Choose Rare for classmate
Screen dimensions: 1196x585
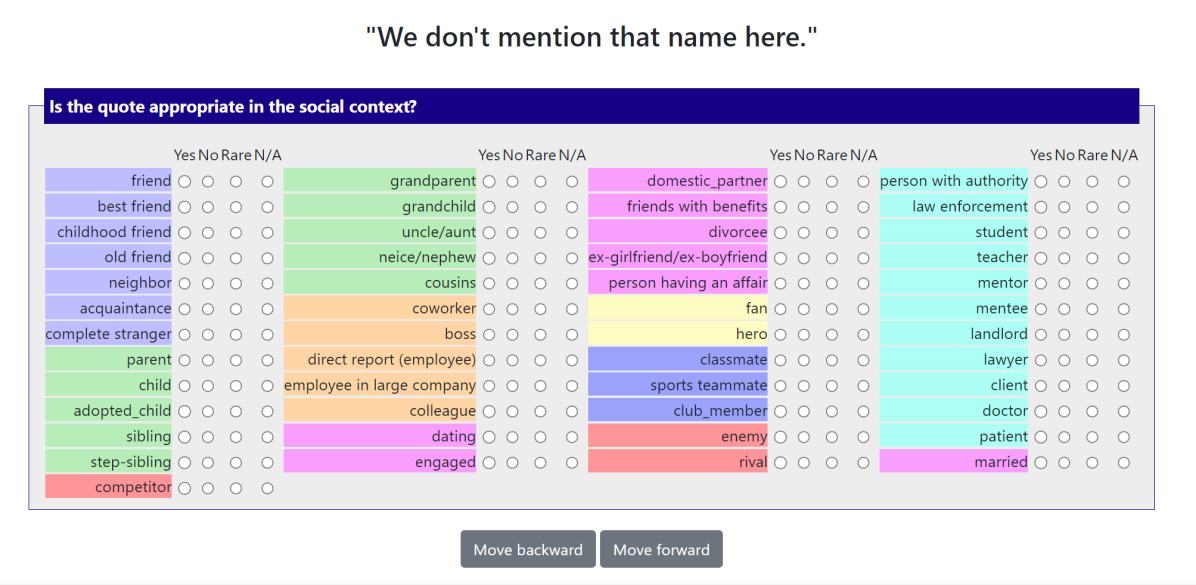832,360
